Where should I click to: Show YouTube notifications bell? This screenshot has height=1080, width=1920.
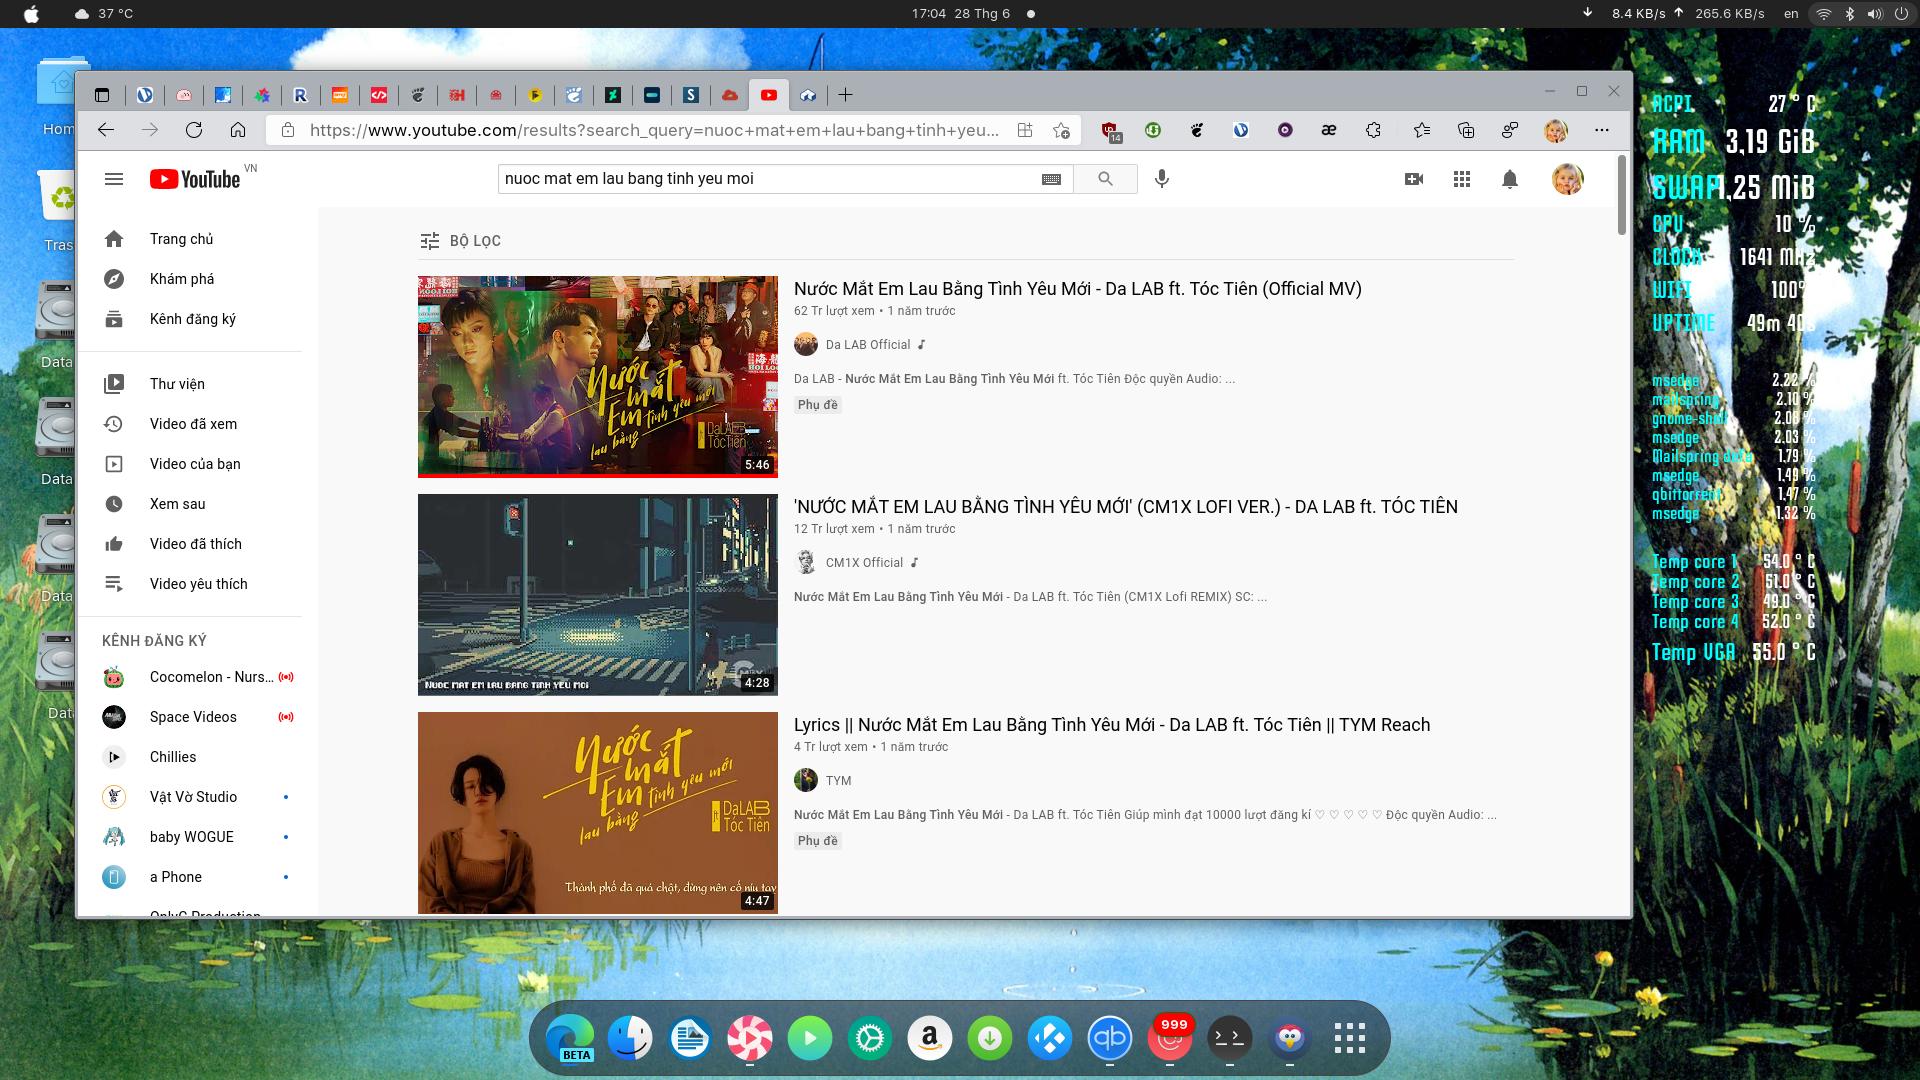point(1510,179)
